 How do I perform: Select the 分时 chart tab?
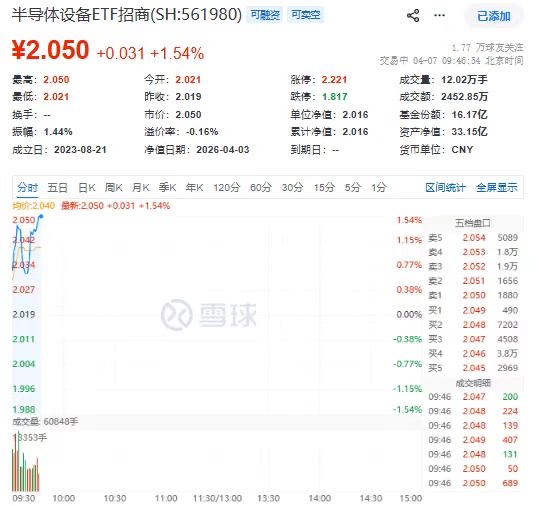[x=28, y=188]
